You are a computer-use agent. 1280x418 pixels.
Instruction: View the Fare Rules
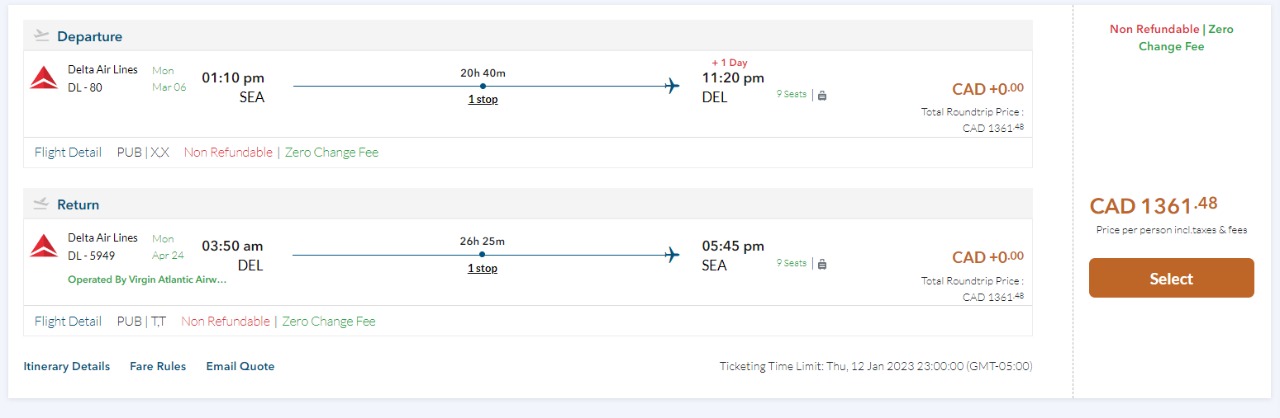pos(158,366)
